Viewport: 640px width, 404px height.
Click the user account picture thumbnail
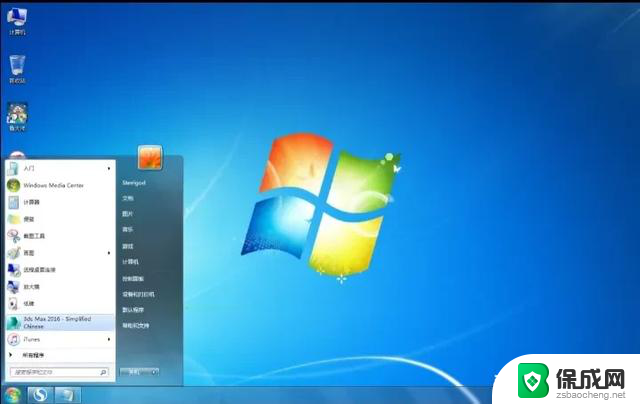pos(150,157)
